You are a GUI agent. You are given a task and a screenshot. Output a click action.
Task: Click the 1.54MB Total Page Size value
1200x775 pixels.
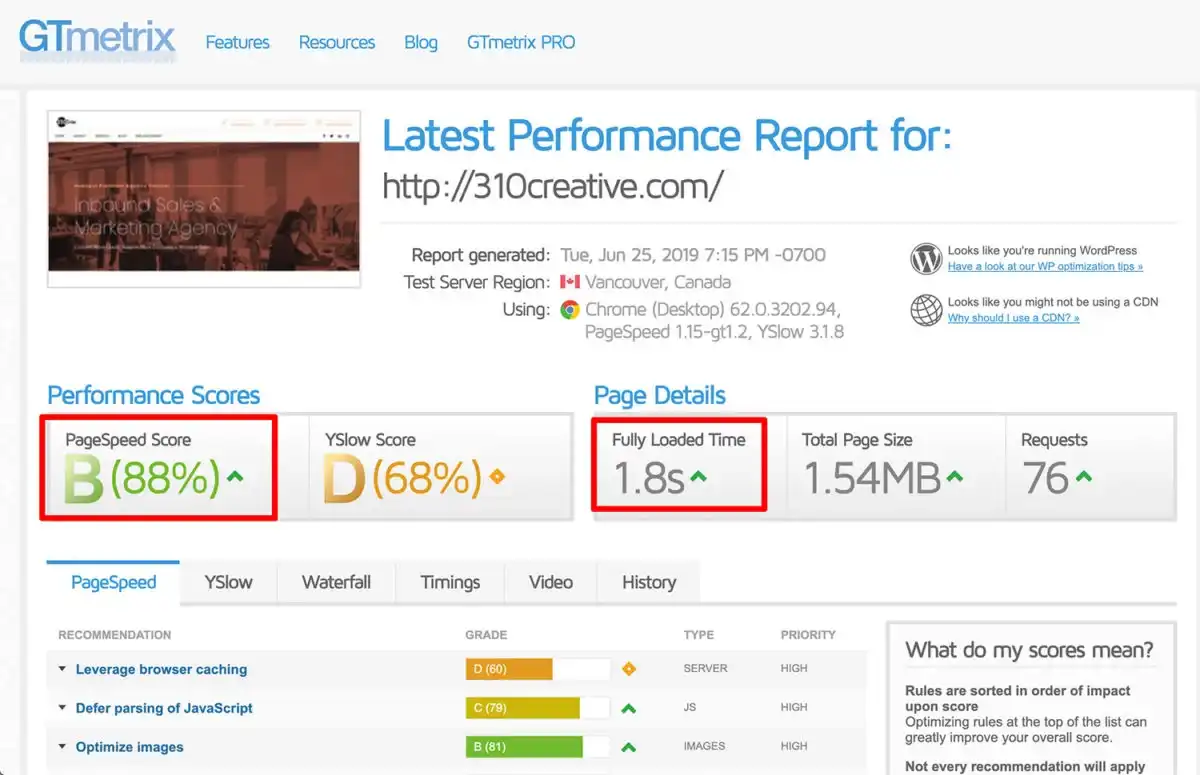pyautogui.click(x=871, y=478)
